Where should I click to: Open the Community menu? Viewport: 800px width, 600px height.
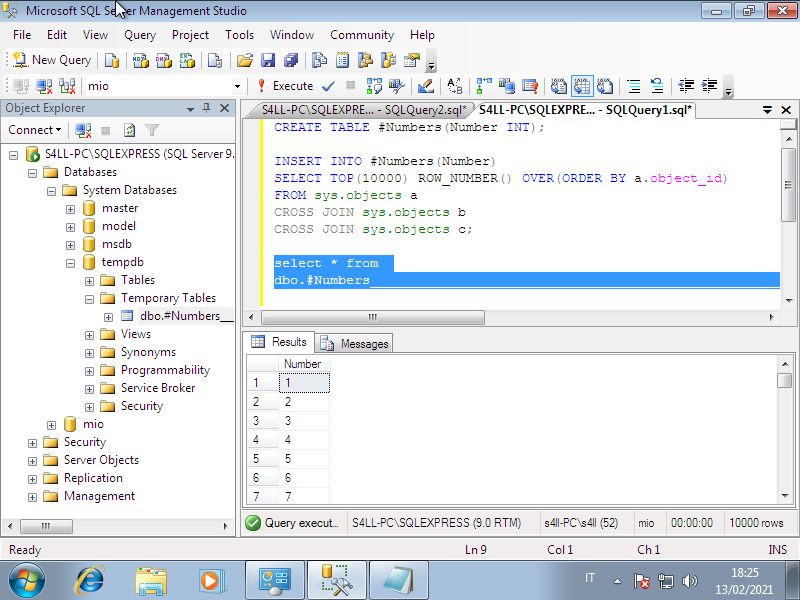pos(362,35)
